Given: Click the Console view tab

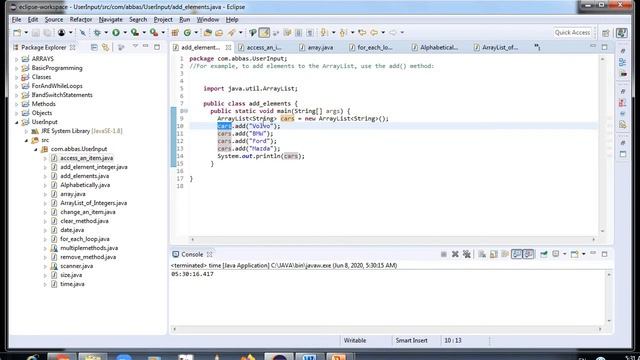Looking at the screenshot, I should 191,254.
